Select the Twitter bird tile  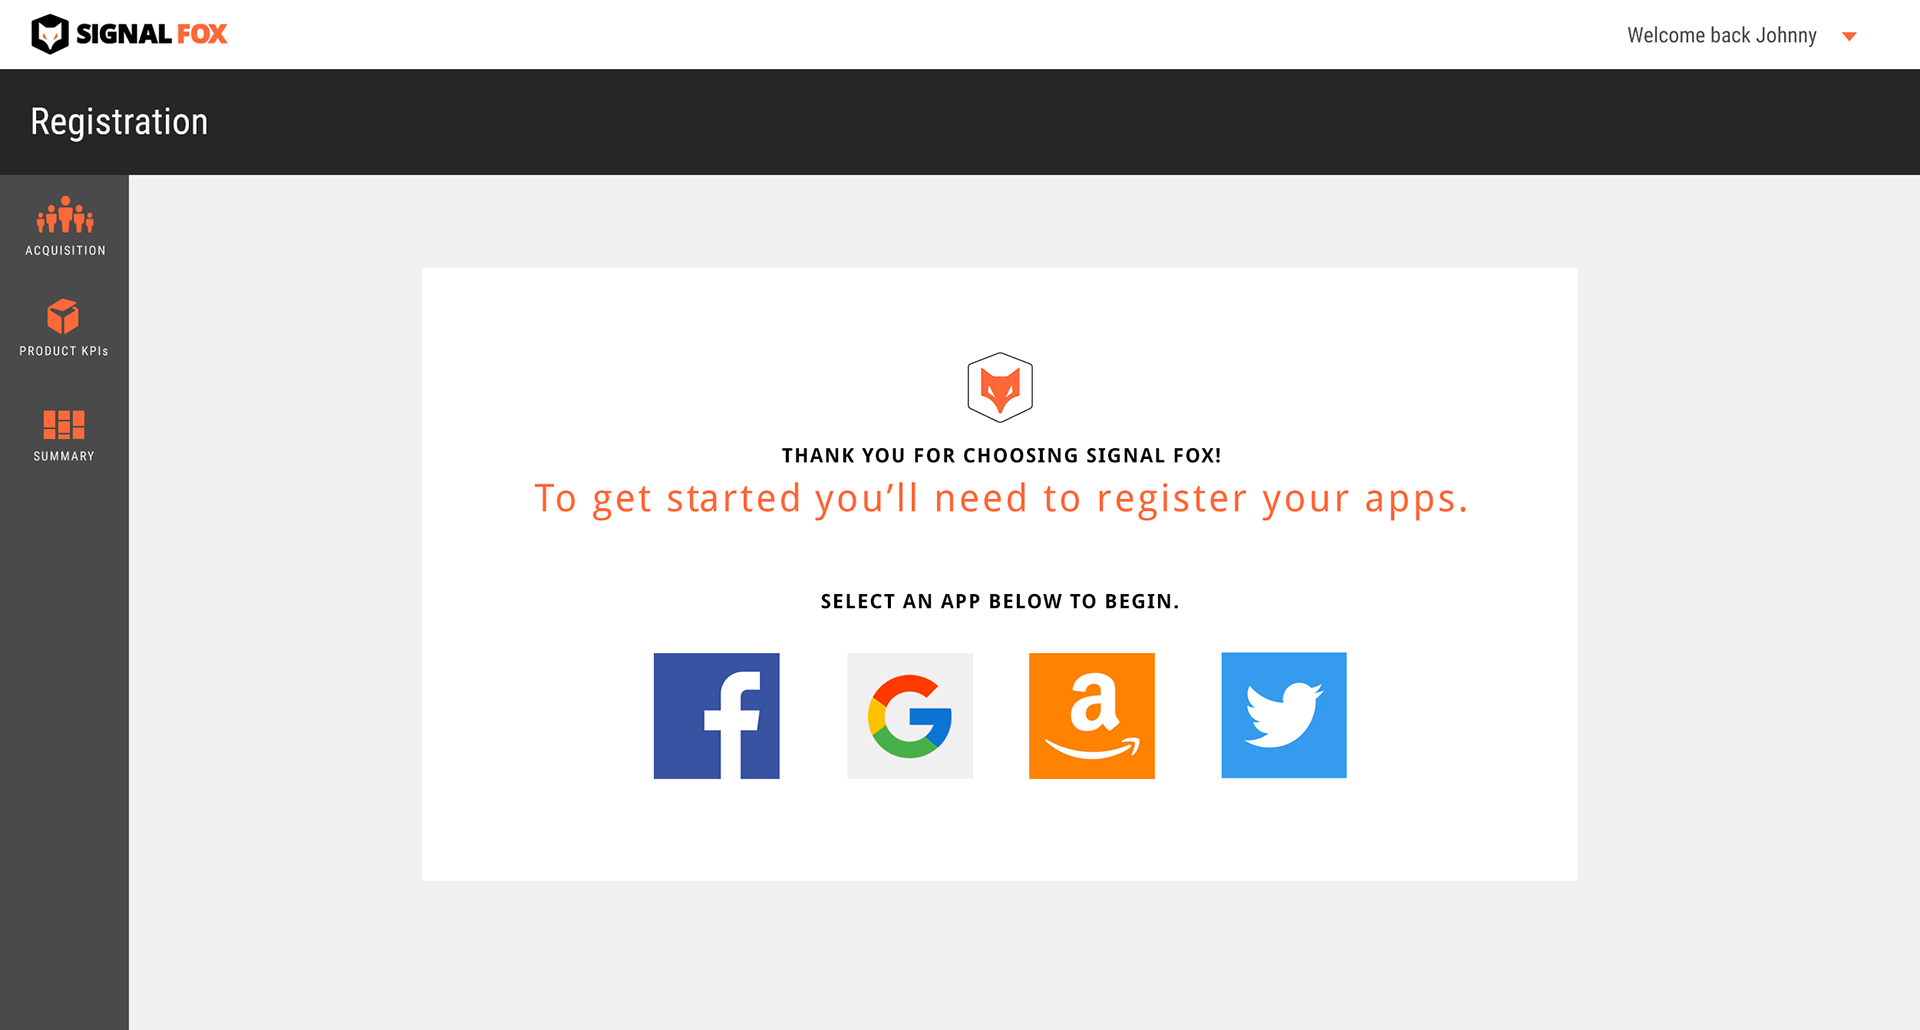tap(1284, 716)
